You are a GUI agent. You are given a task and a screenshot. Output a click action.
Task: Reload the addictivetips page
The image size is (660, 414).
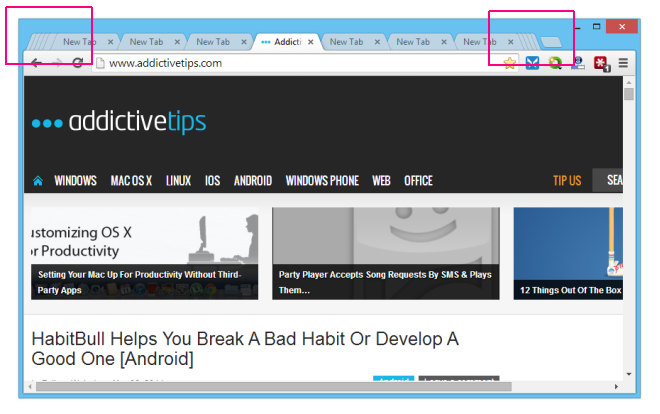coord(77,63)
